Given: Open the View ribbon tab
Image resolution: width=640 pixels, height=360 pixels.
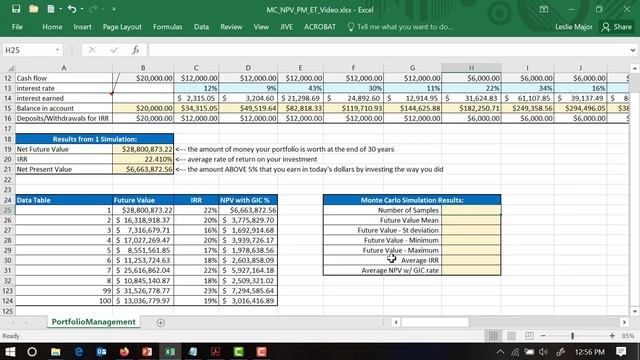Looking at the screenshot, I should coord(261,27).
